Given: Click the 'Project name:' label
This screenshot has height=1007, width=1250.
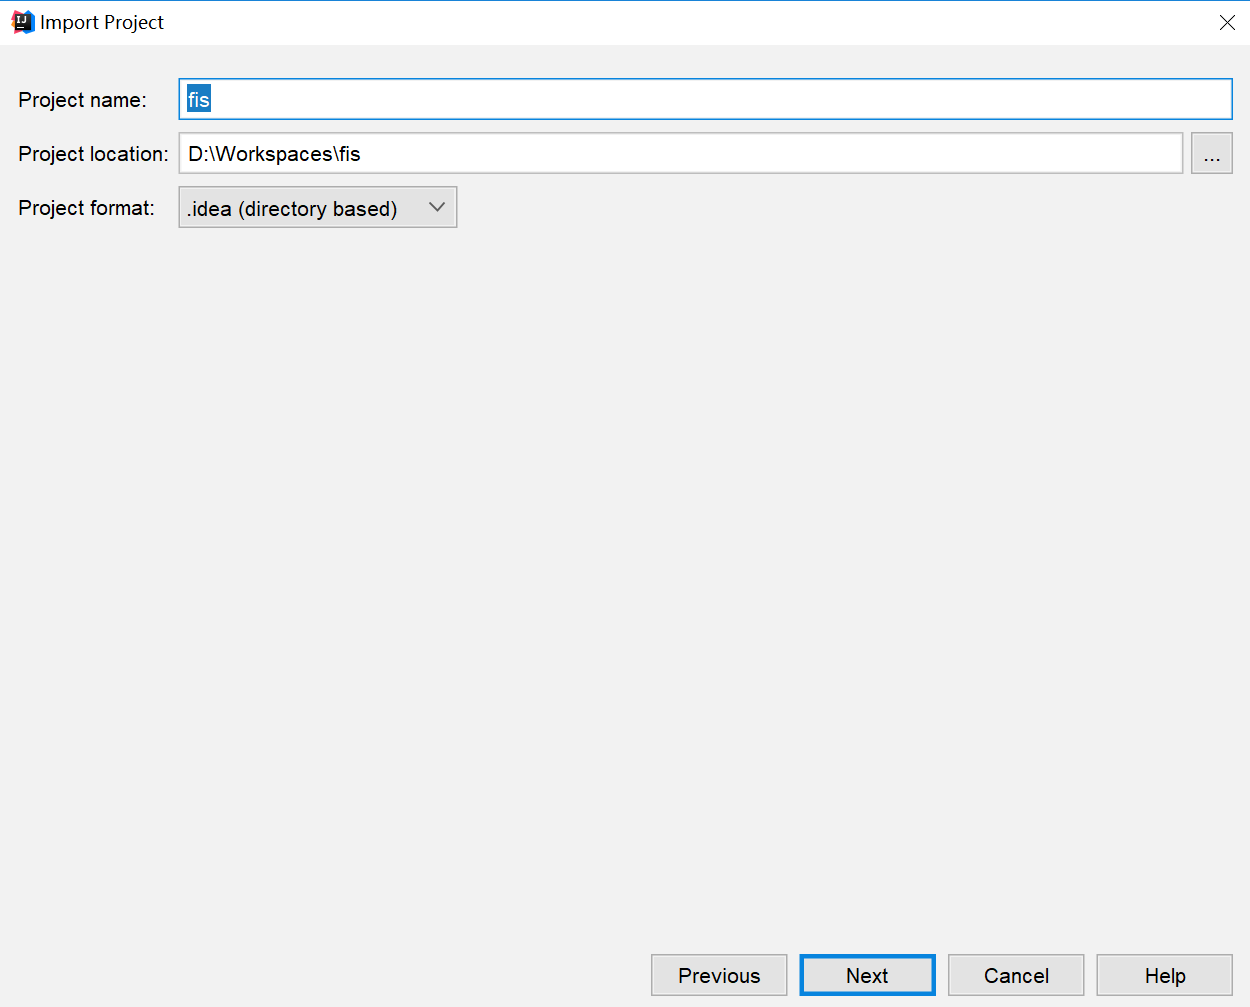Looking at the screenshot, I should click(82, 100).
